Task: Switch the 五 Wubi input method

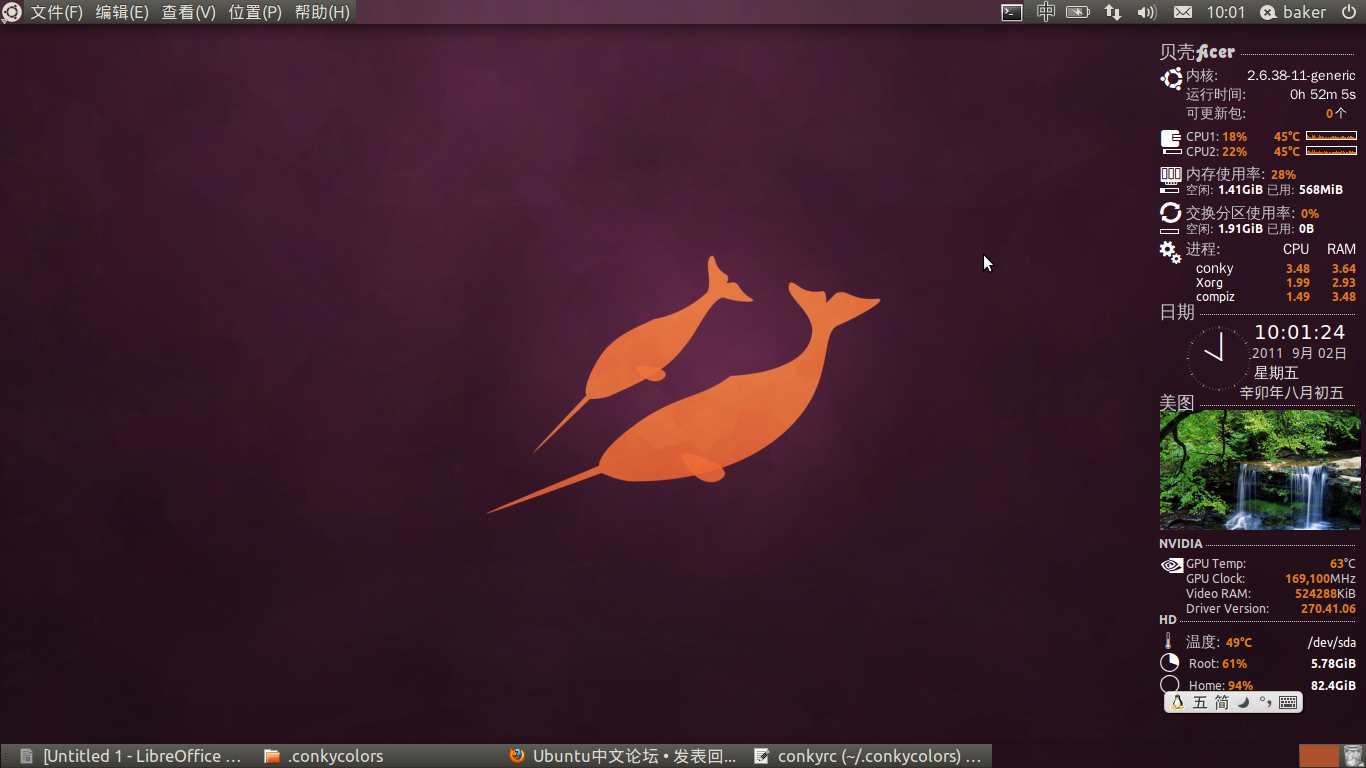Action: [x=1200, y=703]
